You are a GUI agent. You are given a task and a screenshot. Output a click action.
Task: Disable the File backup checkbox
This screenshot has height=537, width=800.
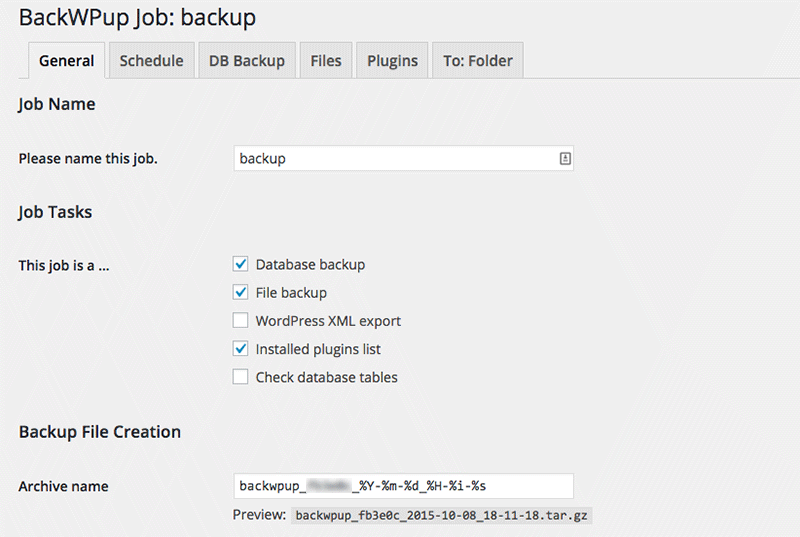tap(240, 293)
